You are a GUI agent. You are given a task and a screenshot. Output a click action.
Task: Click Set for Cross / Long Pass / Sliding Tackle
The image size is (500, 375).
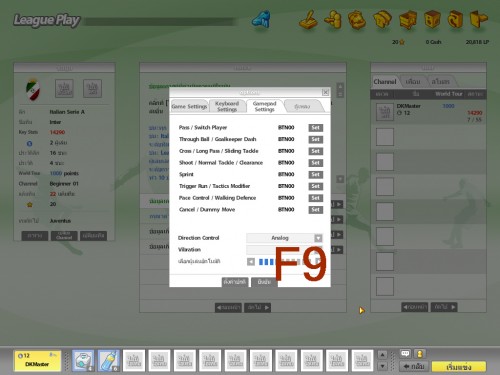(x=315, y=151)
